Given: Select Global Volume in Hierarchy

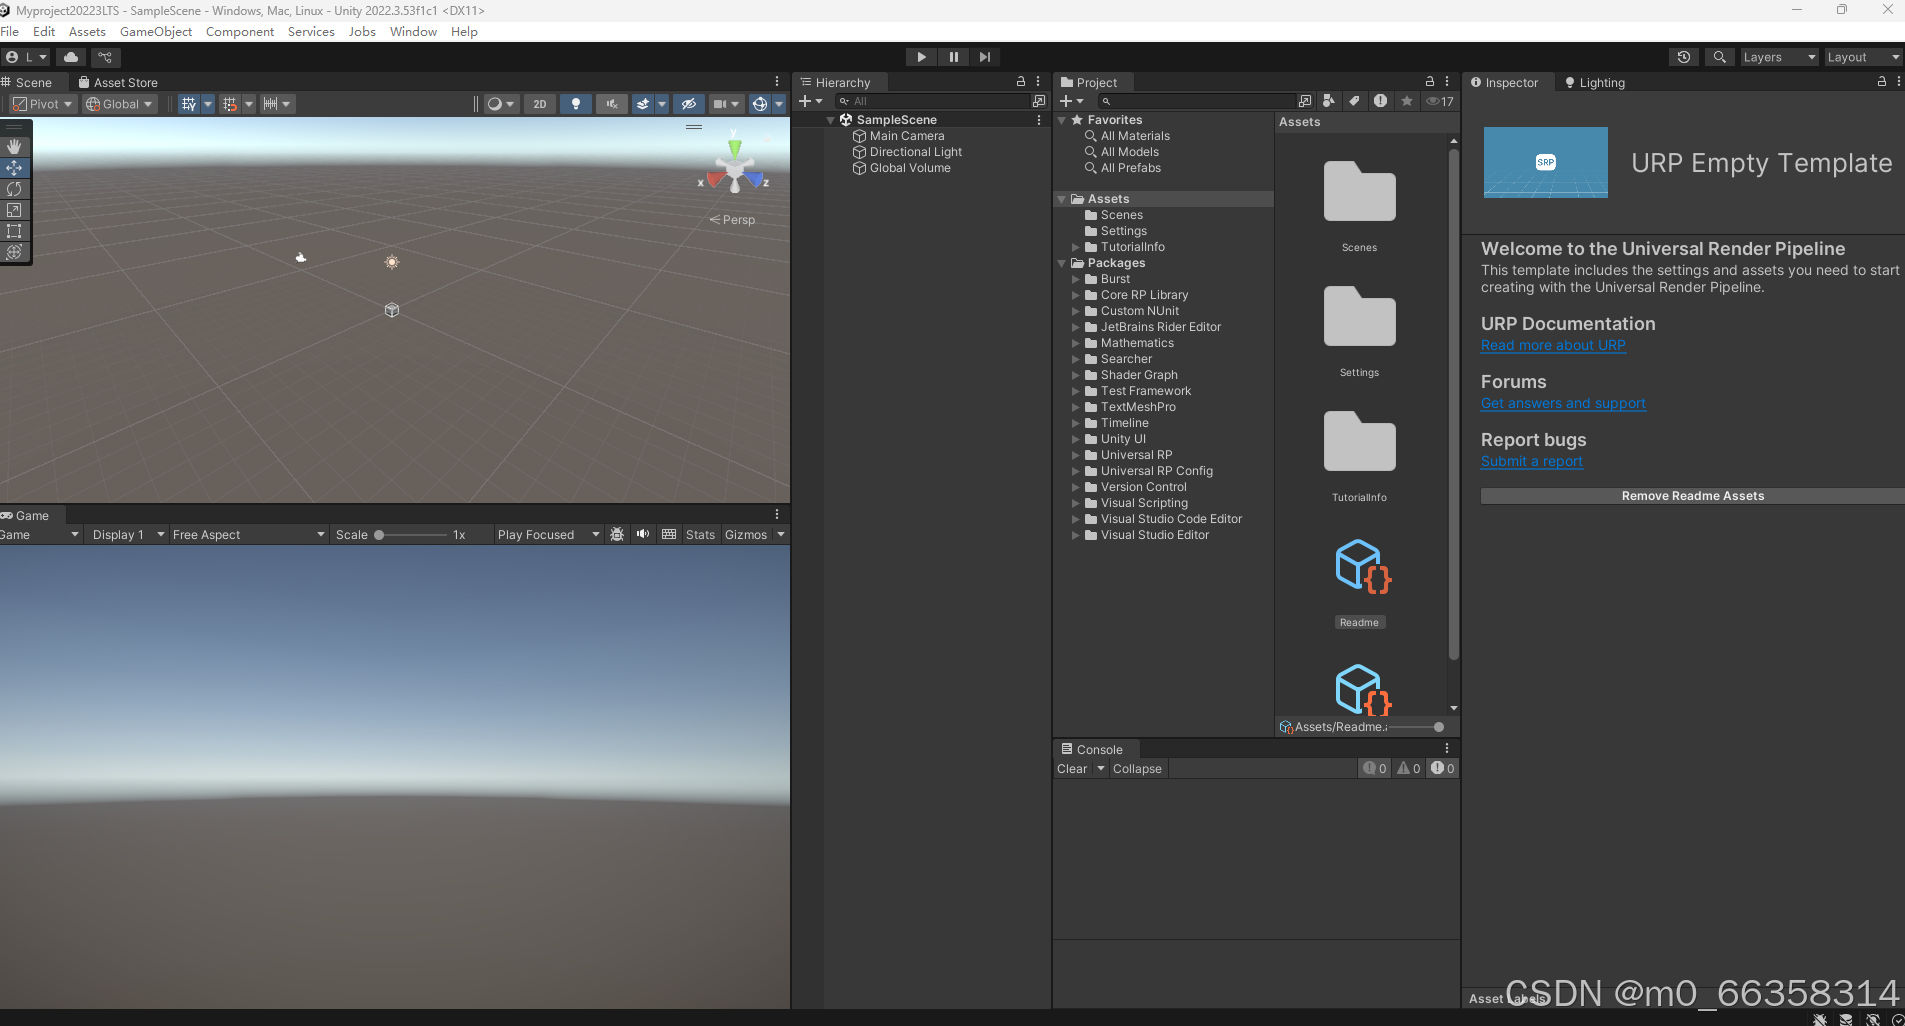Looking at the screenshot, I should [x=910, y=168].
